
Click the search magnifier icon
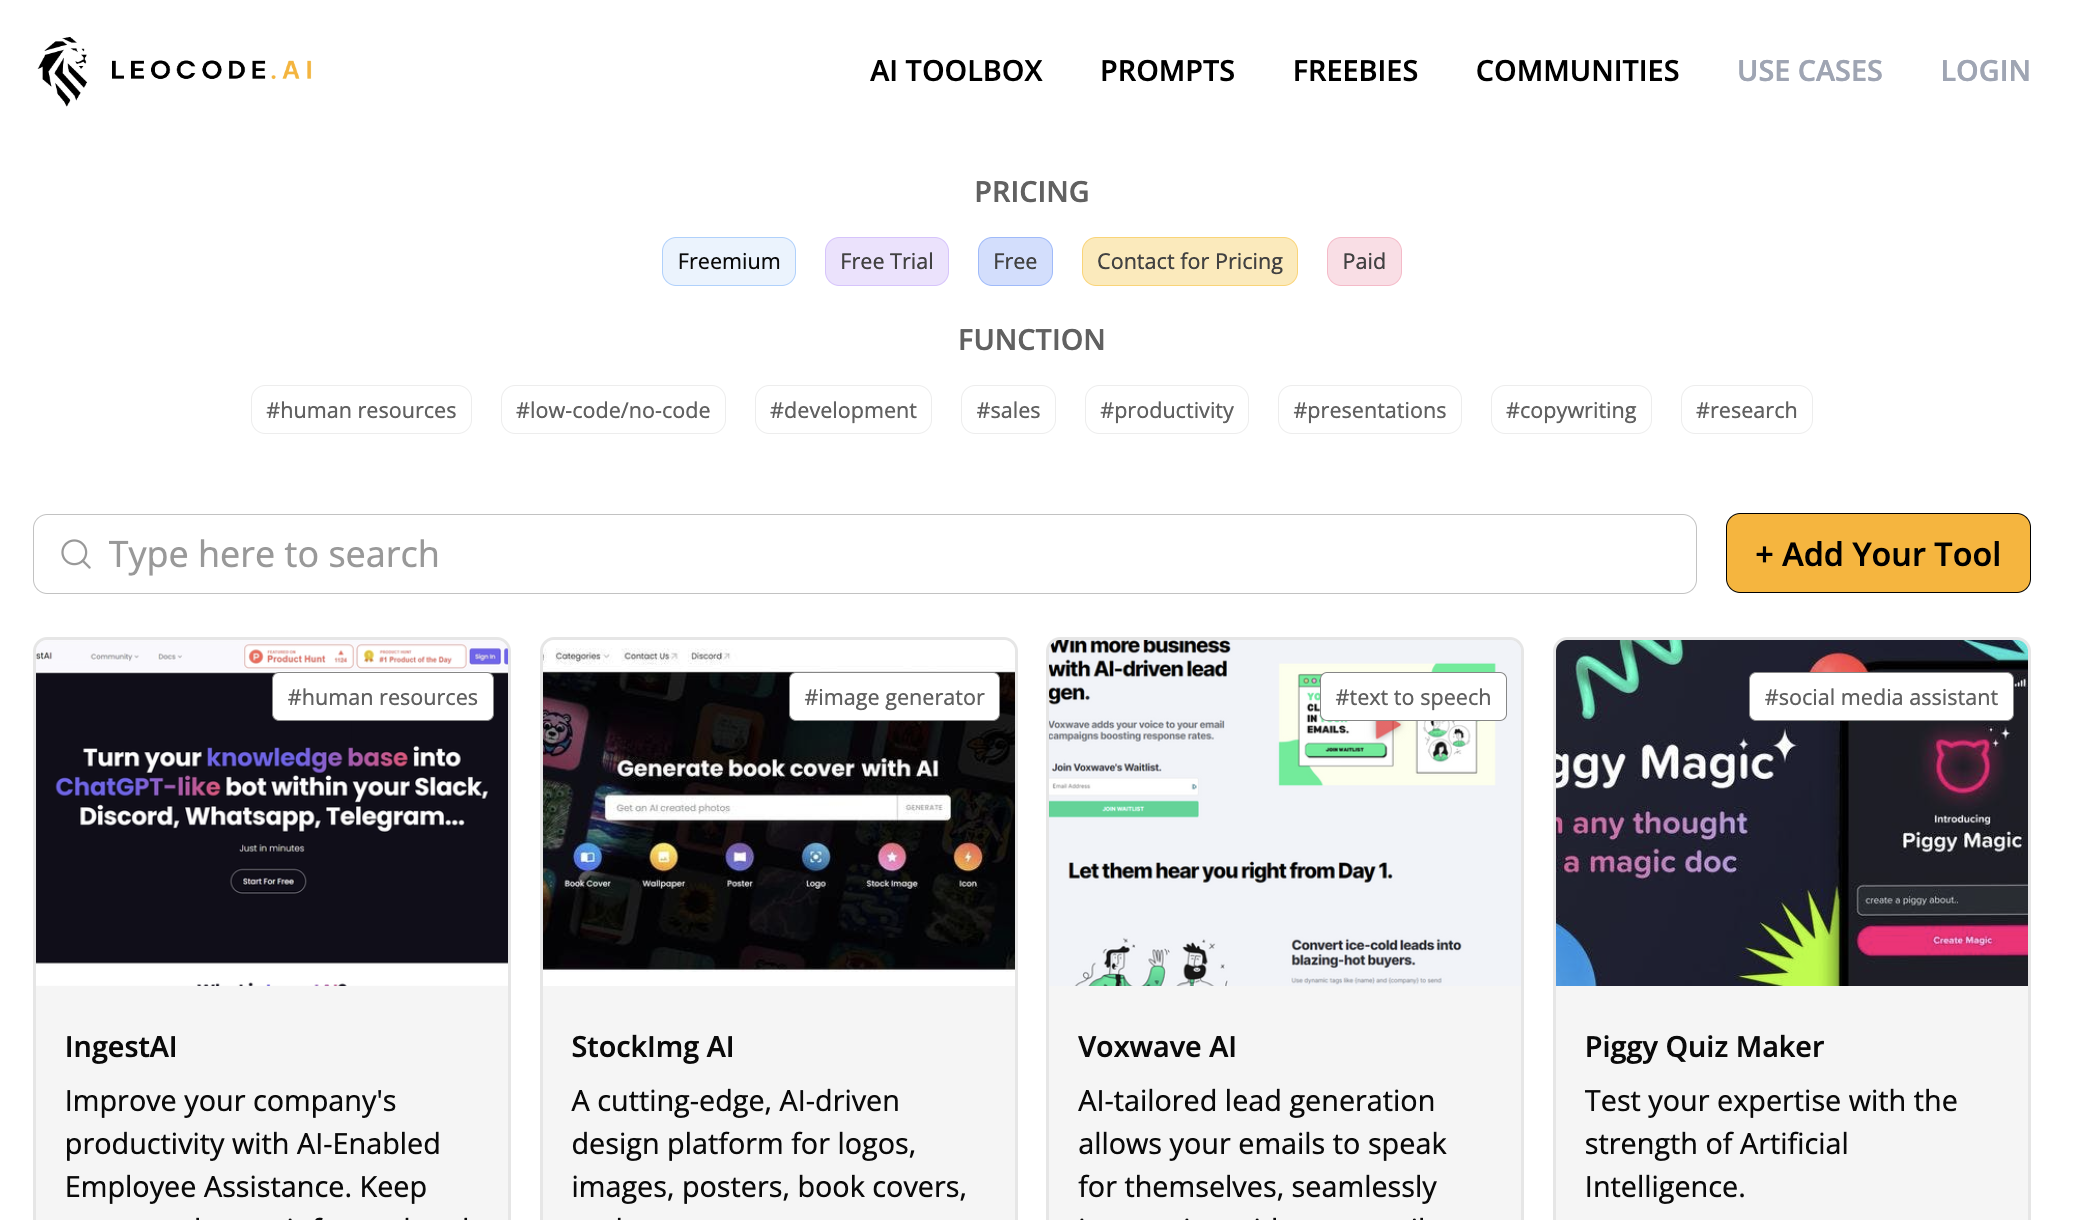[x=76, y=554]
